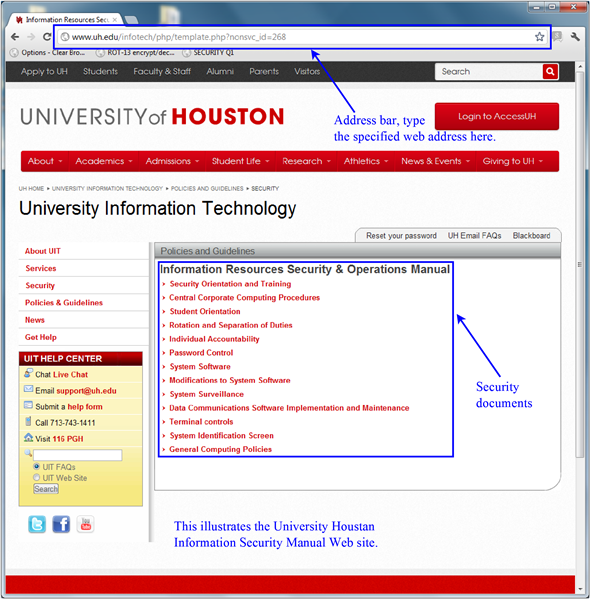590x599 pixels.
Task: Click the Live Chat icon in Help Center
Action: coord(28,373)
